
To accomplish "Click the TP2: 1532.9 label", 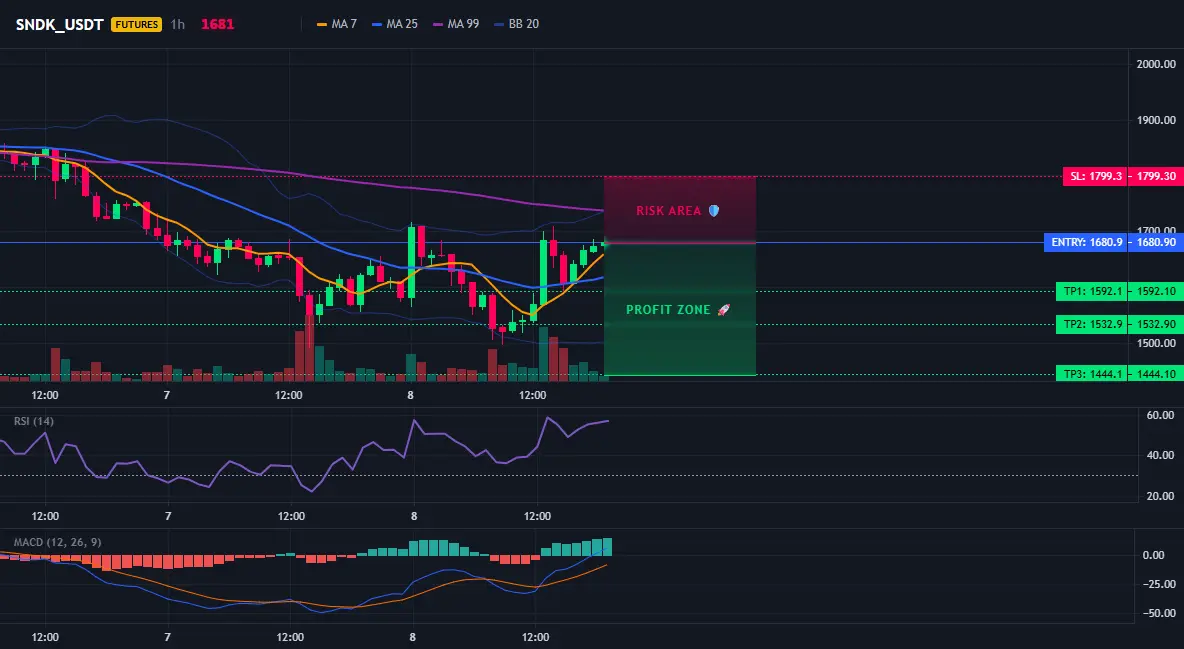I will coord(1093,325).
